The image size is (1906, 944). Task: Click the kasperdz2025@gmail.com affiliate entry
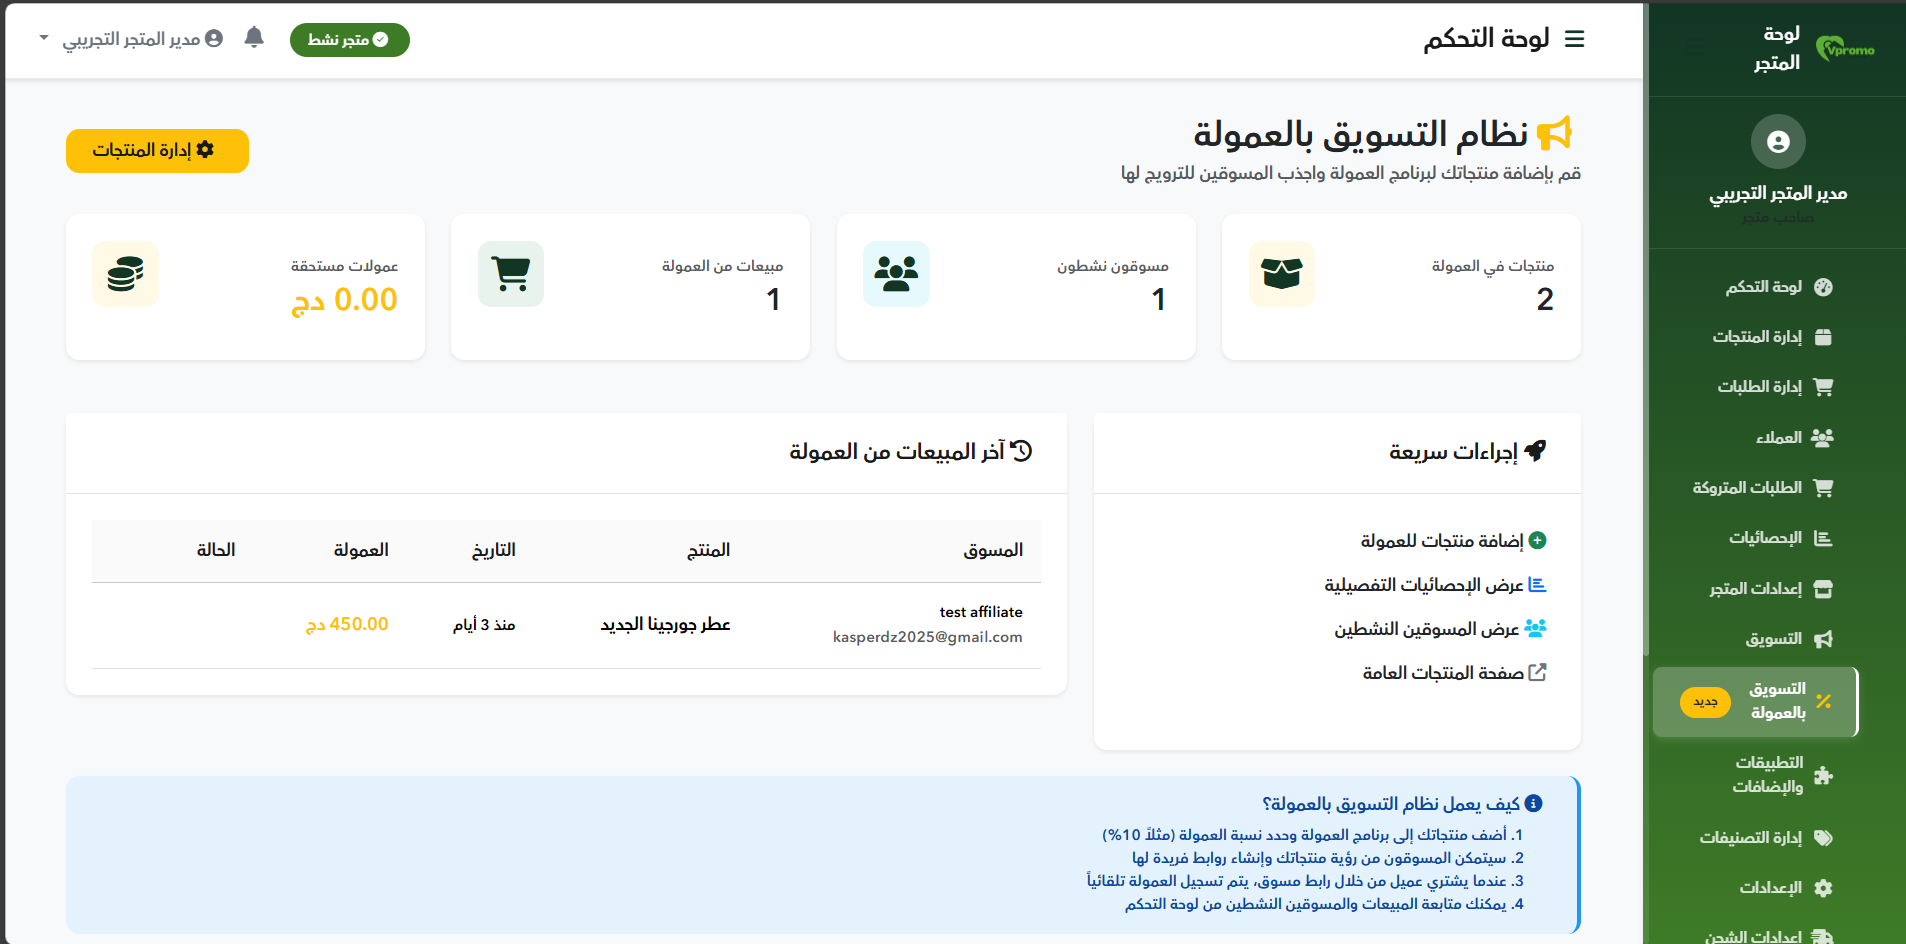coord(928,636)
